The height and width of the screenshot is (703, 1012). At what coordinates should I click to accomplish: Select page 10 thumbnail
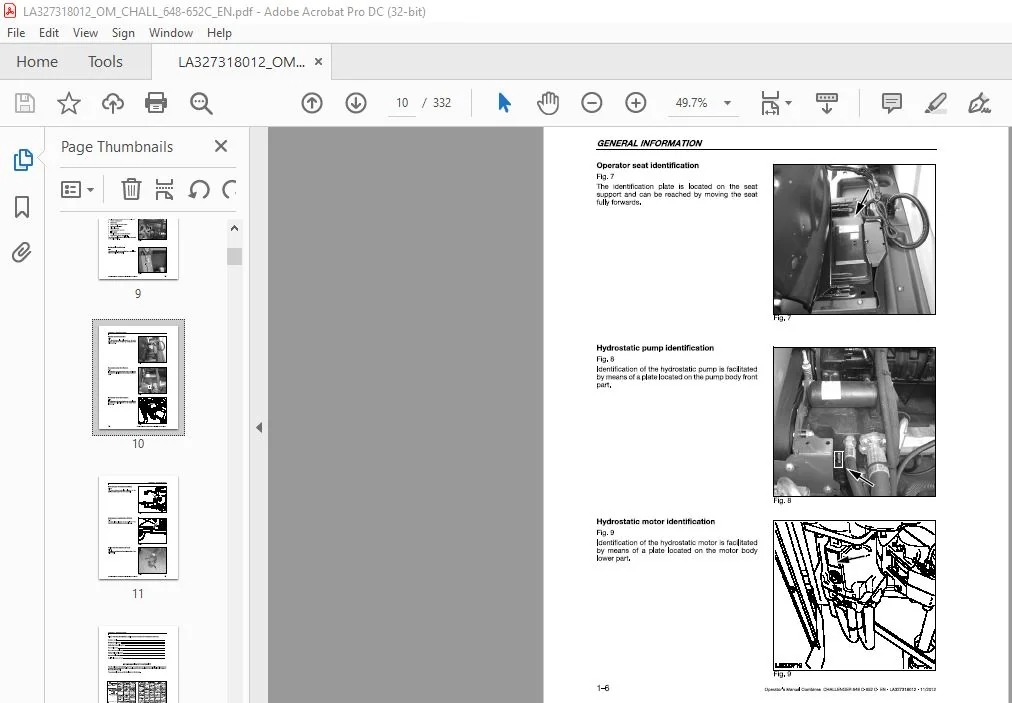click(138, 377)
